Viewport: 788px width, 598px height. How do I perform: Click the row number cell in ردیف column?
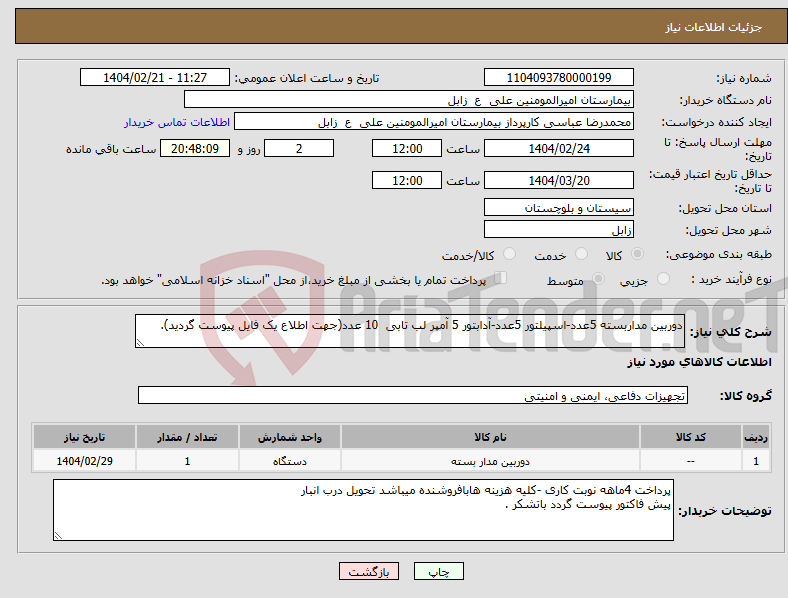tap(755, 461)
